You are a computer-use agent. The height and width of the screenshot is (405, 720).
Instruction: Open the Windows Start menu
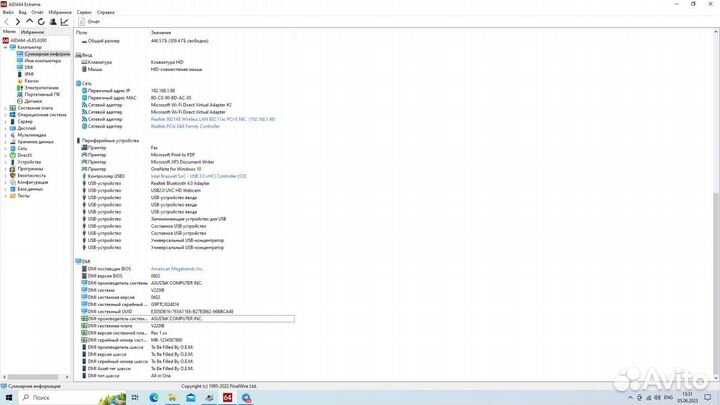pyautogui.click(x=9, y=398)
